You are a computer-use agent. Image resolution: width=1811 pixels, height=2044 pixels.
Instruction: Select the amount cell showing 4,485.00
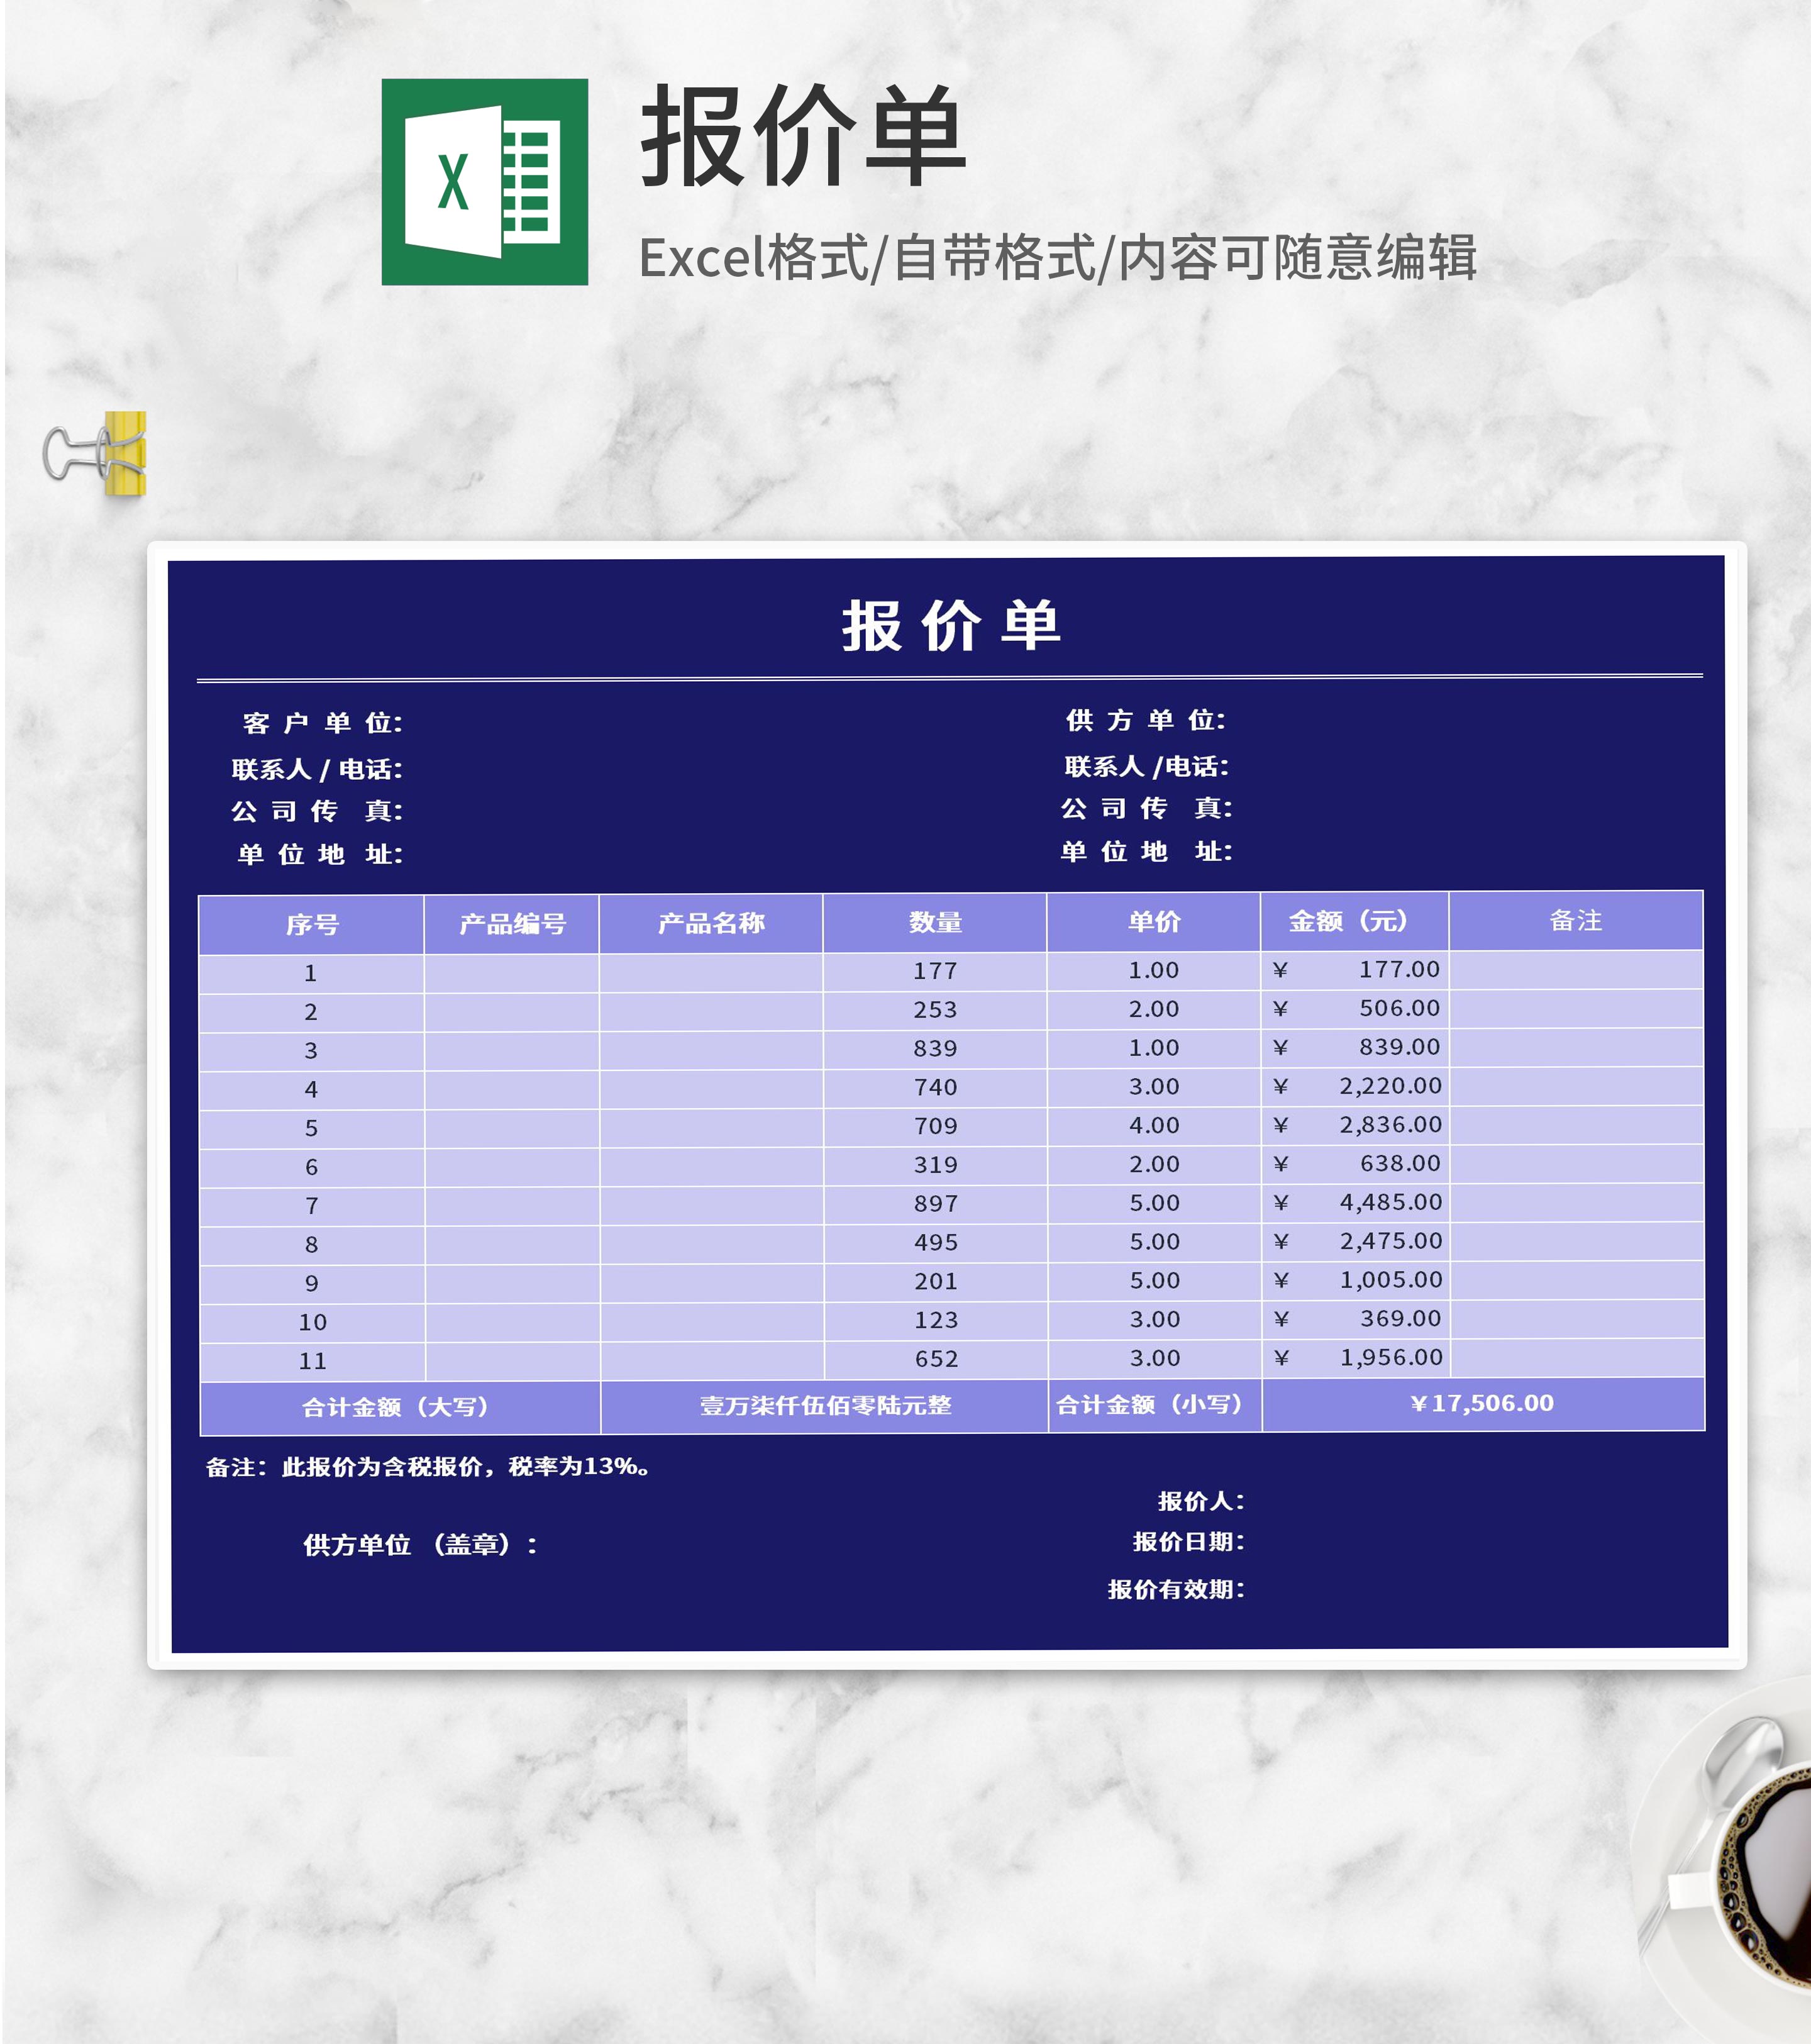click(x=1390, y=1202)
